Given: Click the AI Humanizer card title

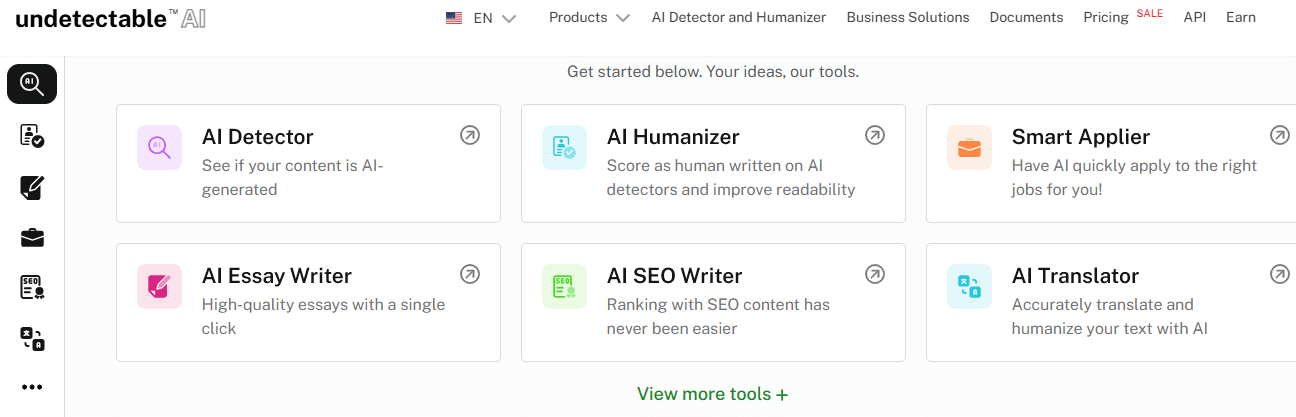Looking at the screenshot, I should tap(673, 137).
